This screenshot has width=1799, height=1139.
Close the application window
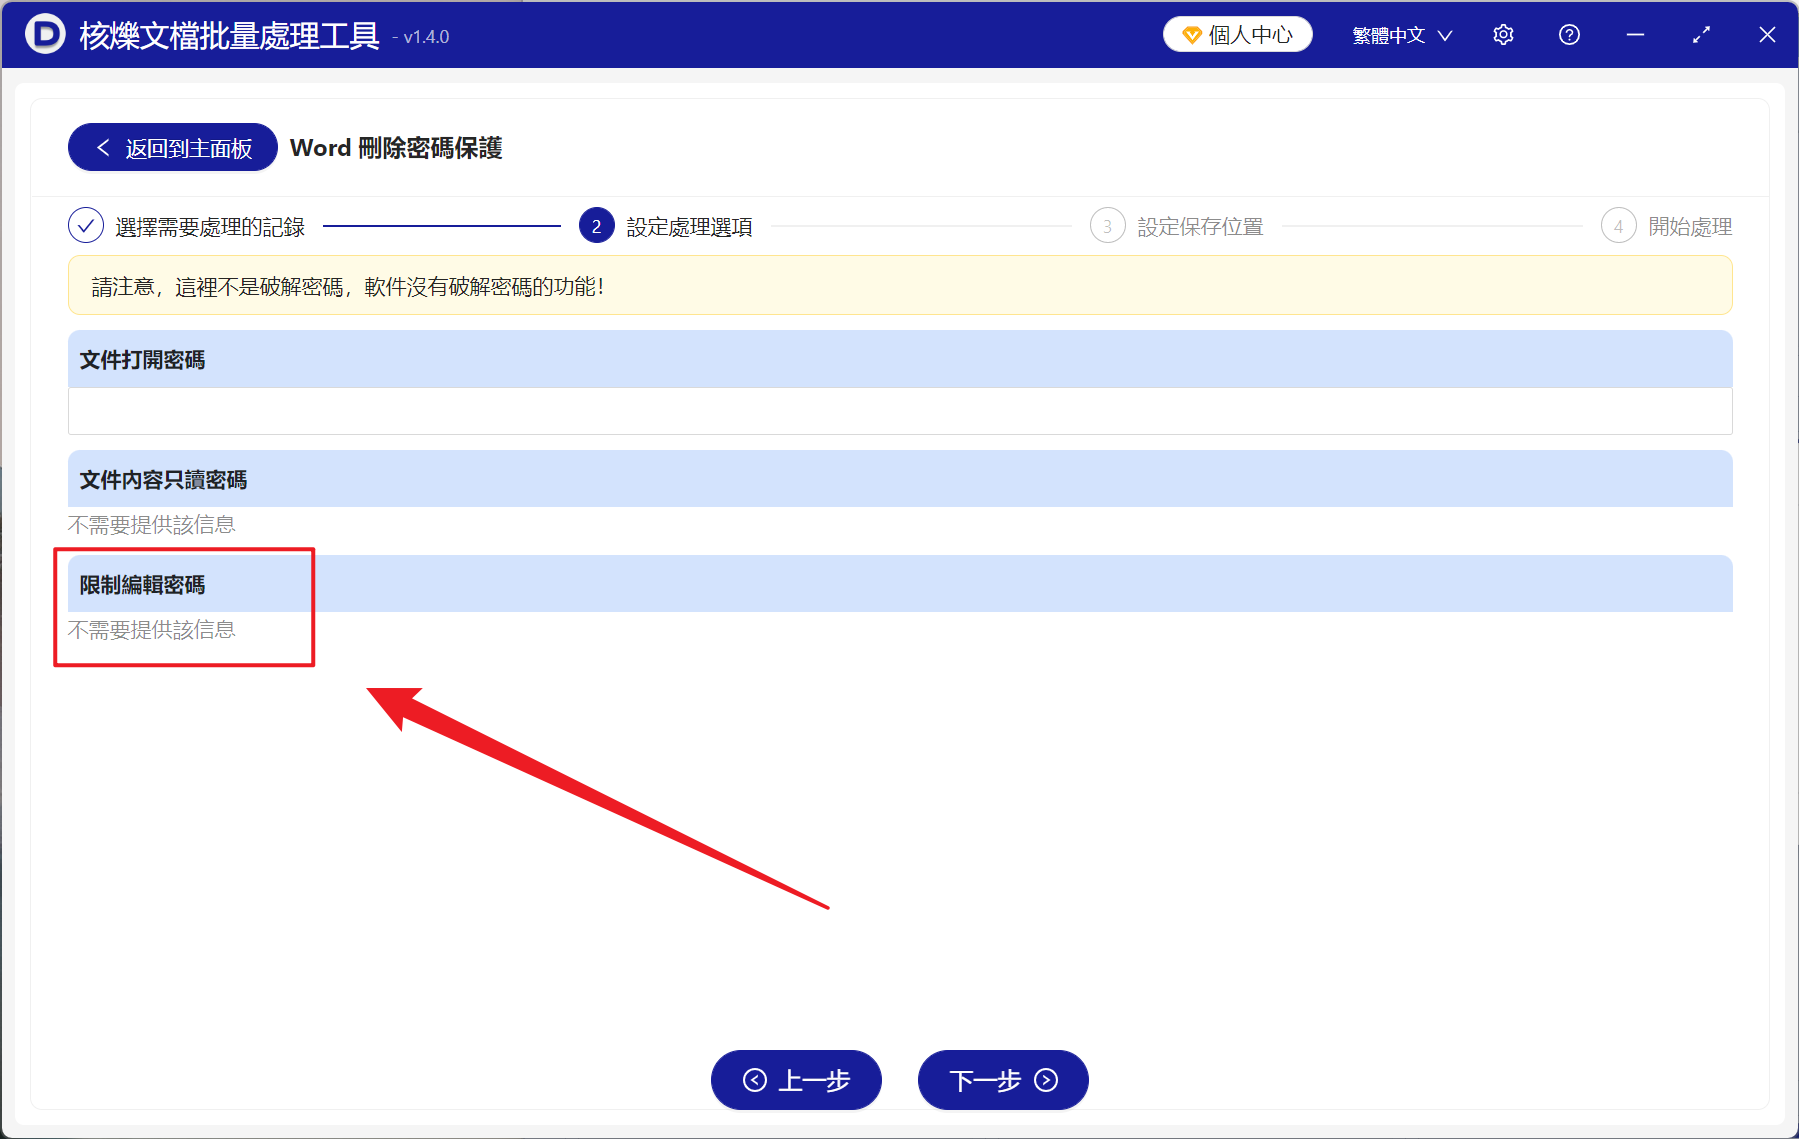click(x=1767, y=35)
